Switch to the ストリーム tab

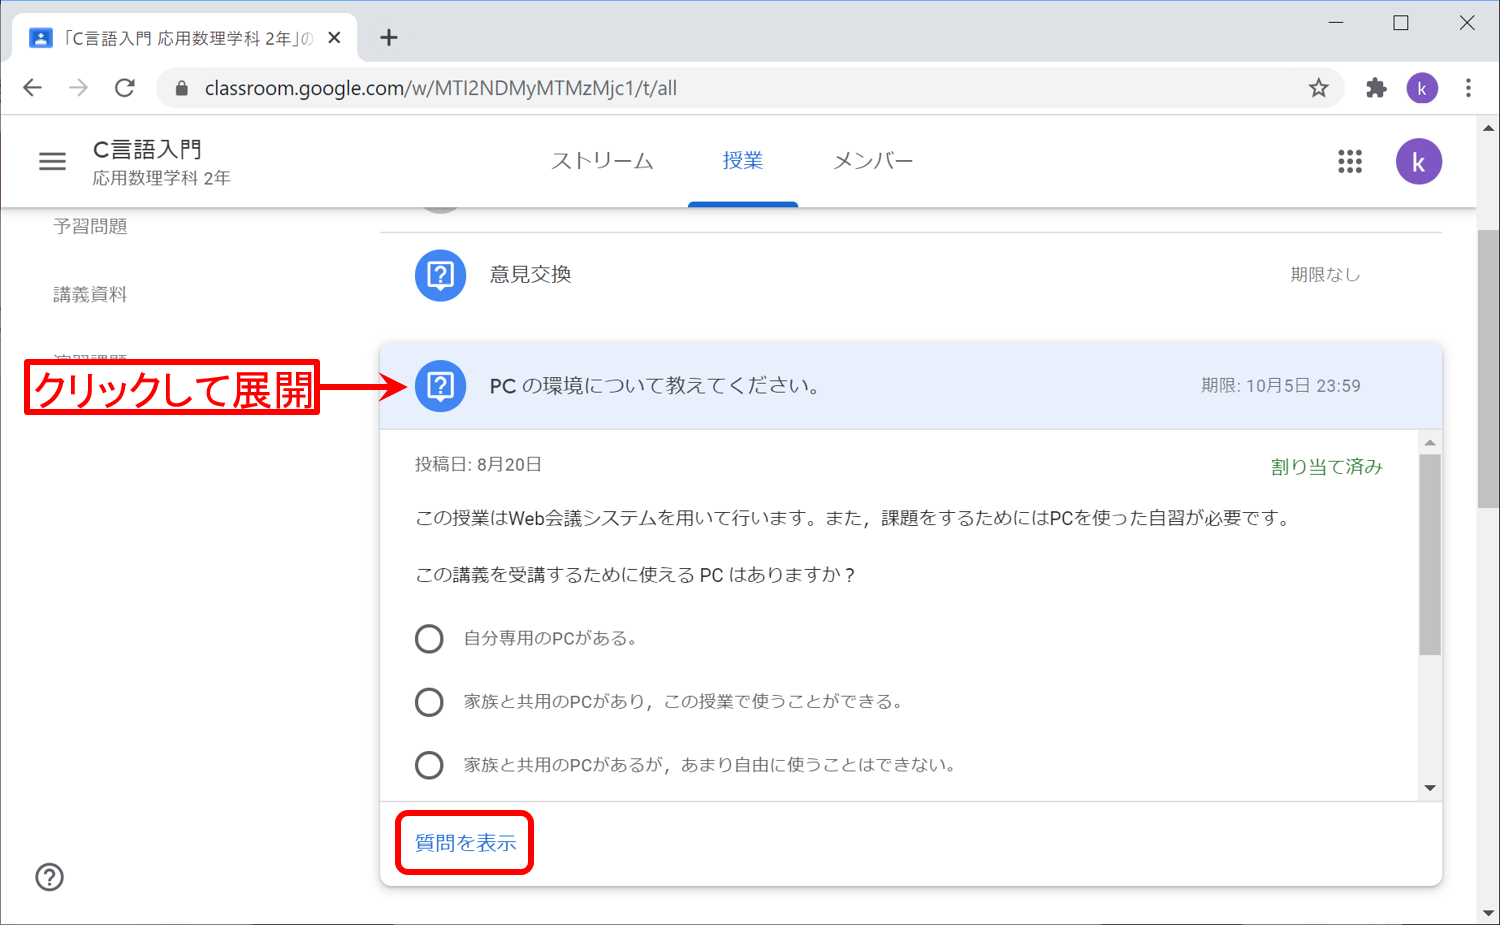(x=602, y=161)
